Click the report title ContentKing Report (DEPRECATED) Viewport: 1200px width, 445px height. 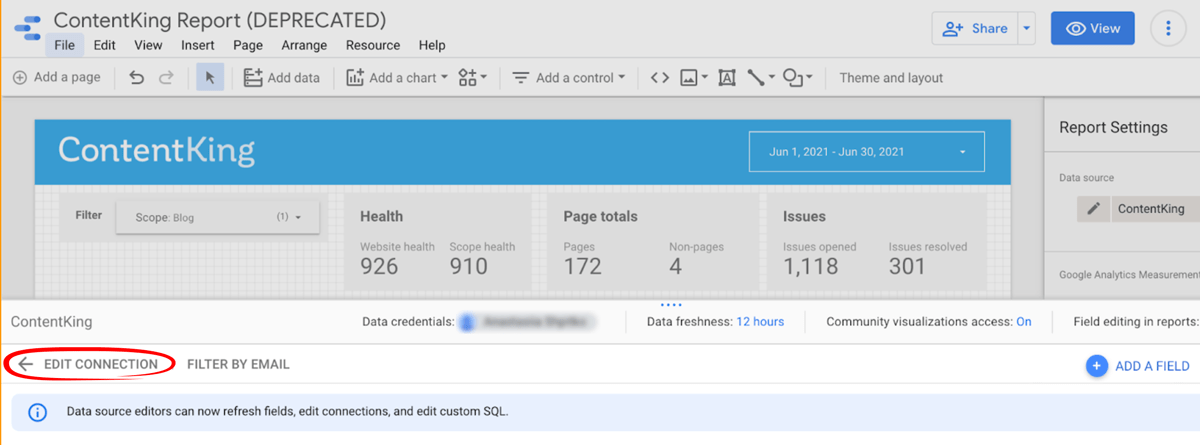coord(220,20)
